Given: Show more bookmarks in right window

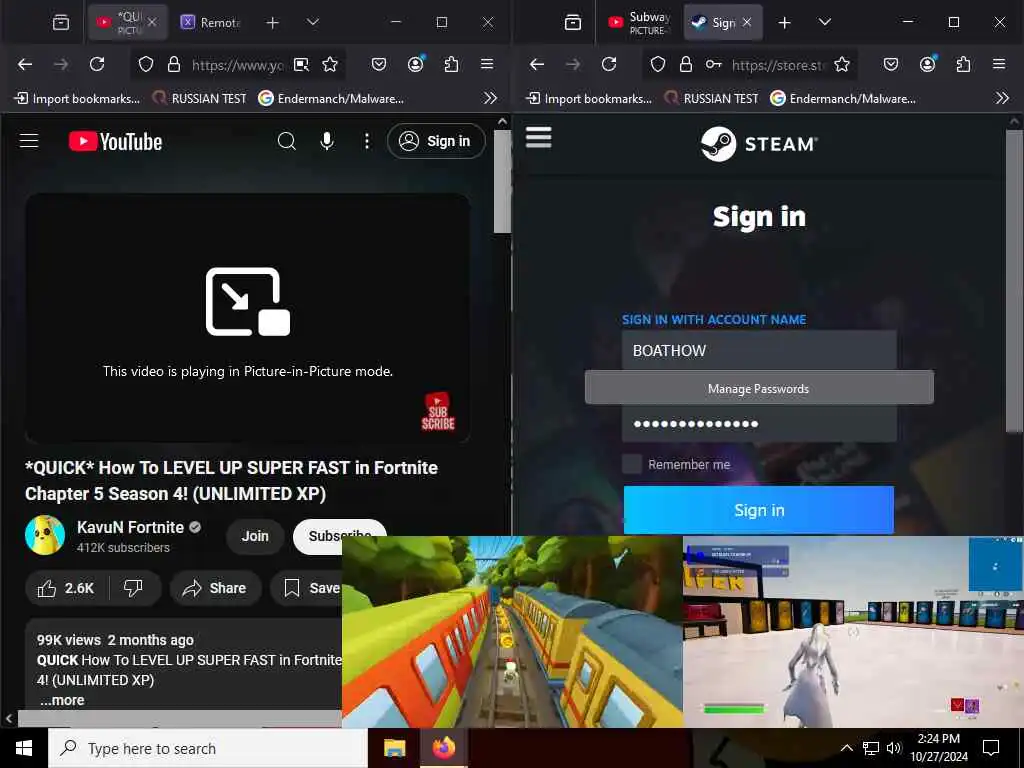Looking at the screenshot, I should click(x=1002, y=99).
